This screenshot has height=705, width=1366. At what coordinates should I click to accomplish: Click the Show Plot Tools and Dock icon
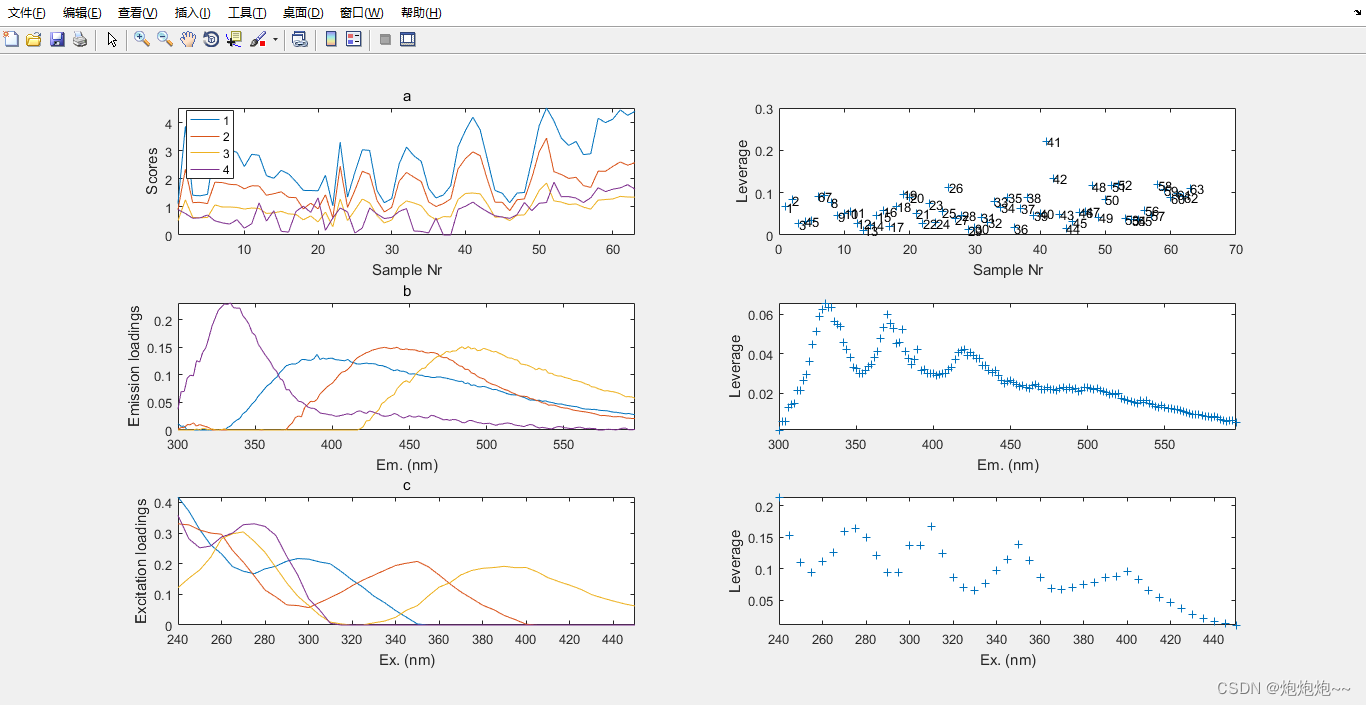[x=408, y=39]
